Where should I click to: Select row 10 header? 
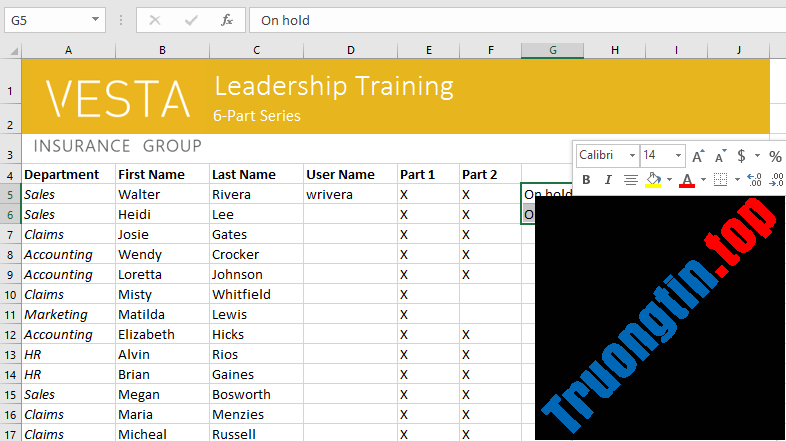coord(11,295)
